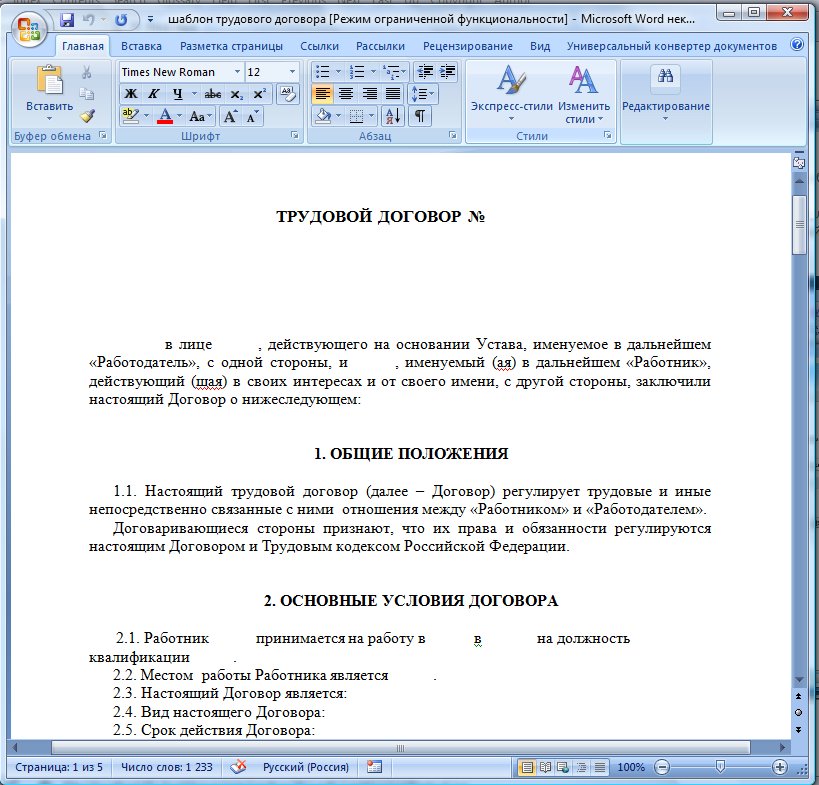
Task: Go to next page browse arrow
Action: (x=799, y=729)
